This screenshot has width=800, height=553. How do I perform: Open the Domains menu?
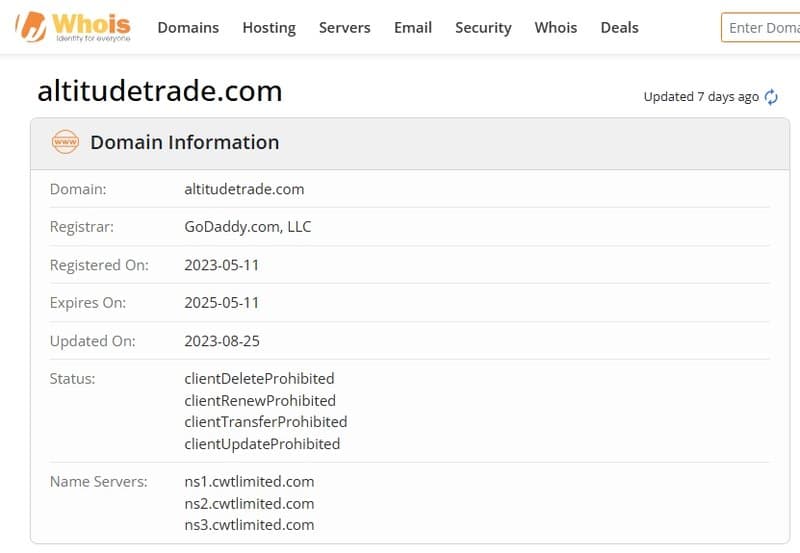pyautogui.click(x=188, y=28)
